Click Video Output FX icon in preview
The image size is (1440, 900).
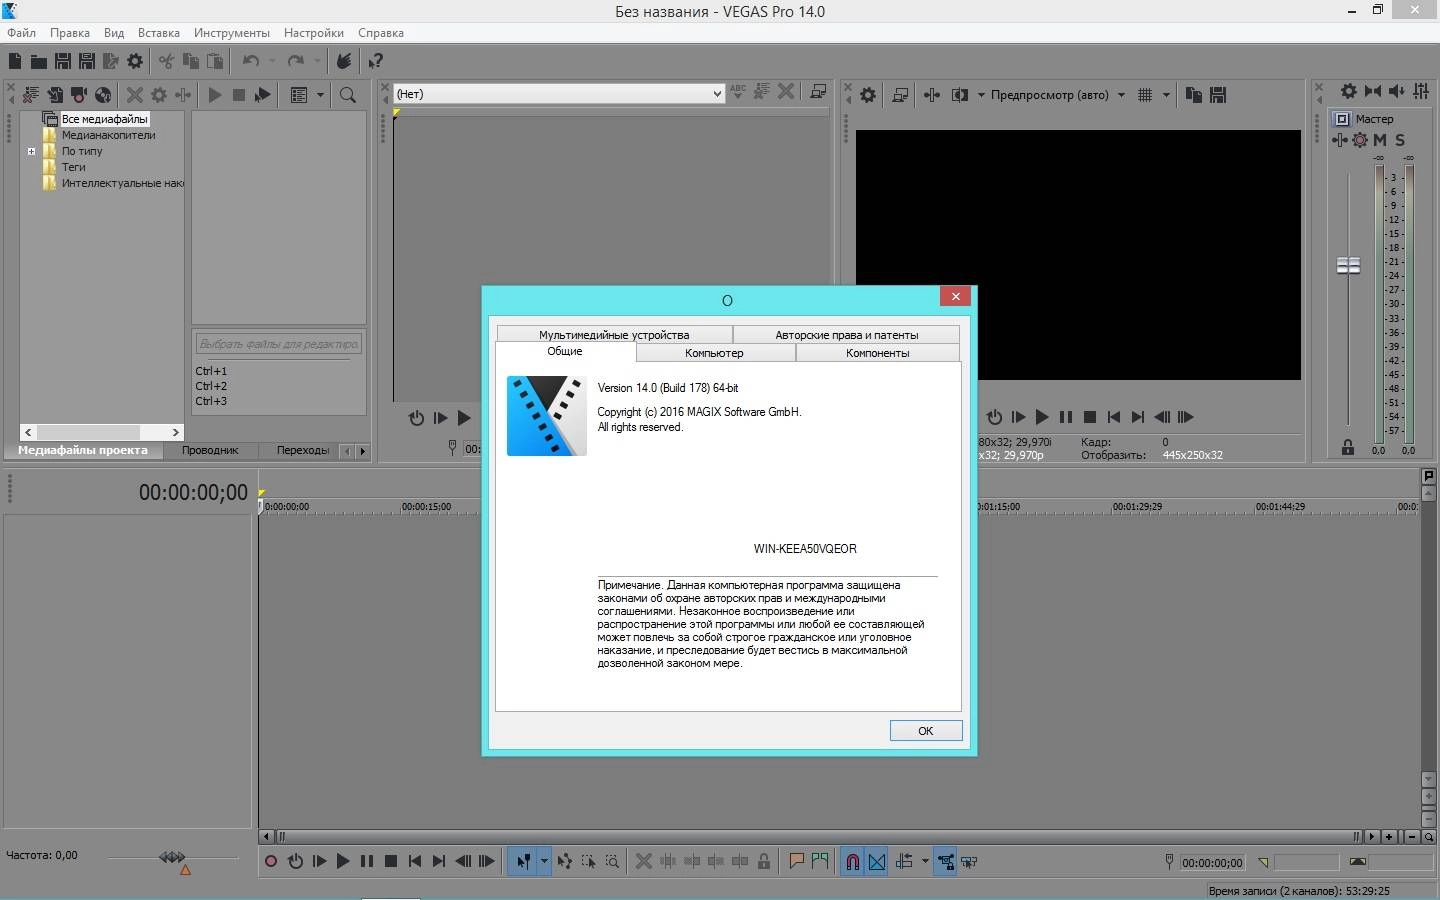coord(932,95)
